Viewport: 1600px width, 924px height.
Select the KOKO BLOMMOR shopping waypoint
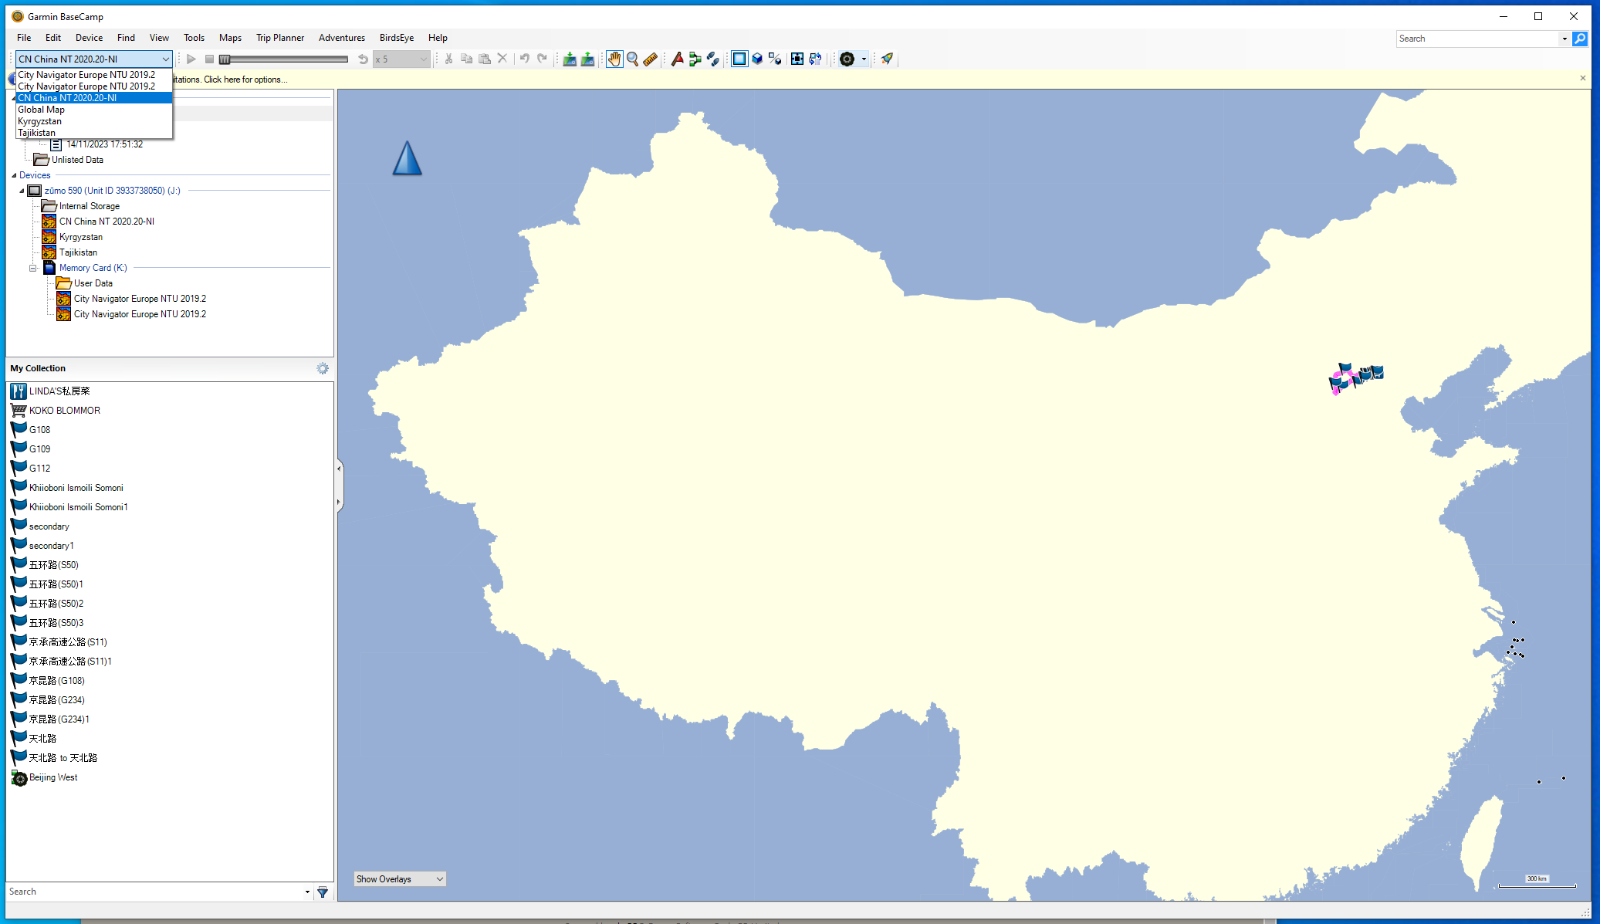(55, 411)
